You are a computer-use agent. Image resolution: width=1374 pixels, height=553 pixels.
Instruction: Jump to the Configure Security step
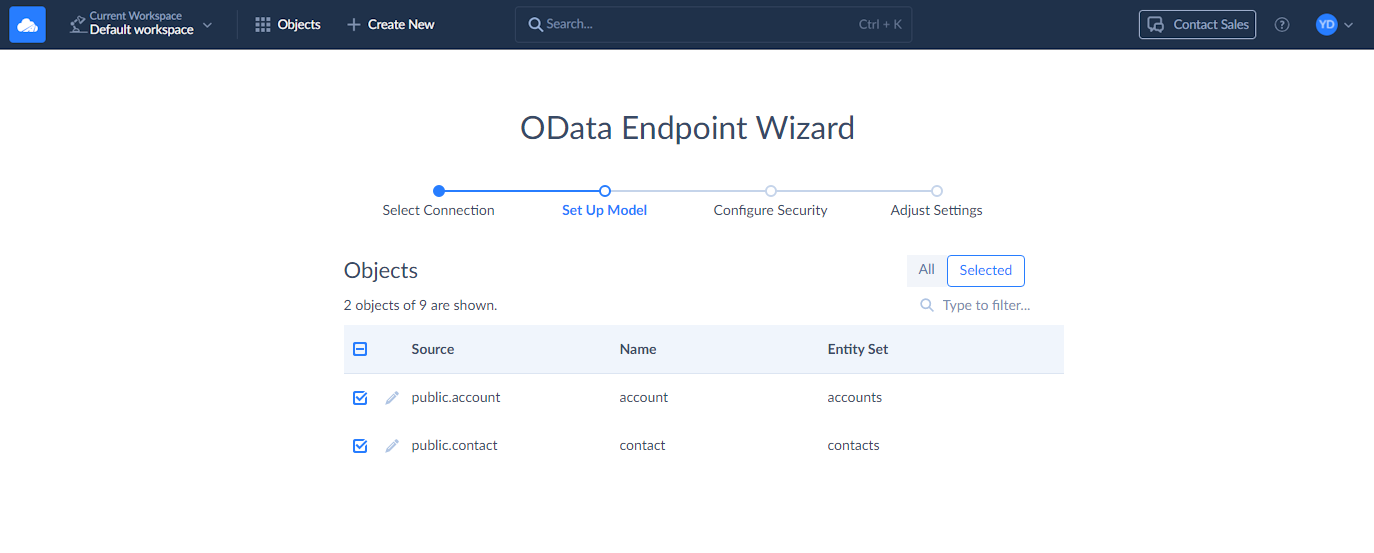click(x=770, y=191)
